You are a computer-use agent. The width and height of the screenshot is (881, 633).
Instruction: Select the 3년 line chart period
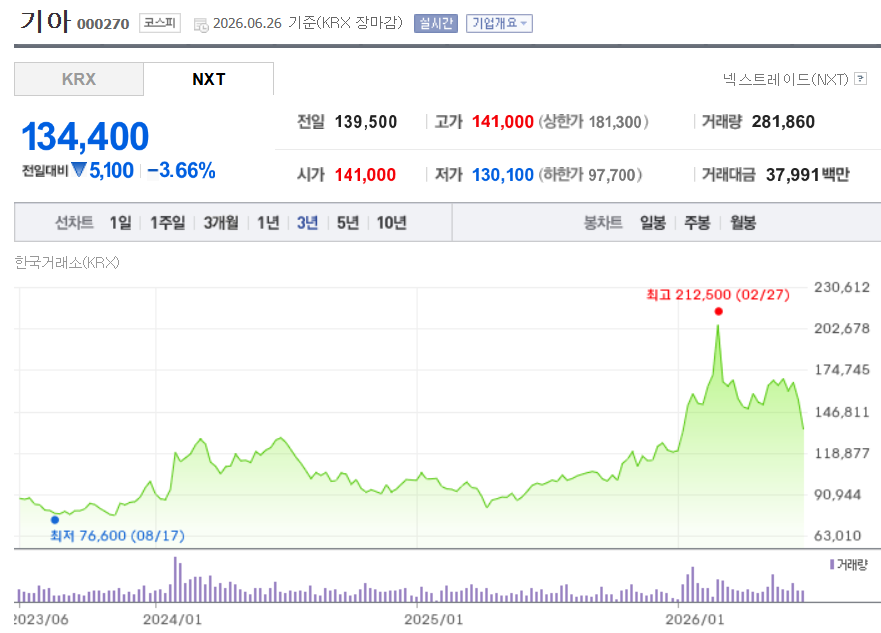(x=307, y=223)
